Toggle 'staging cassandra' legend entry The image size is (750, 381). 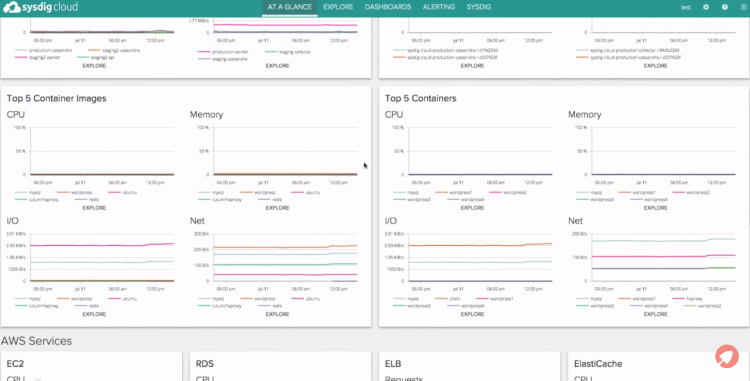(x=223, y=59)
